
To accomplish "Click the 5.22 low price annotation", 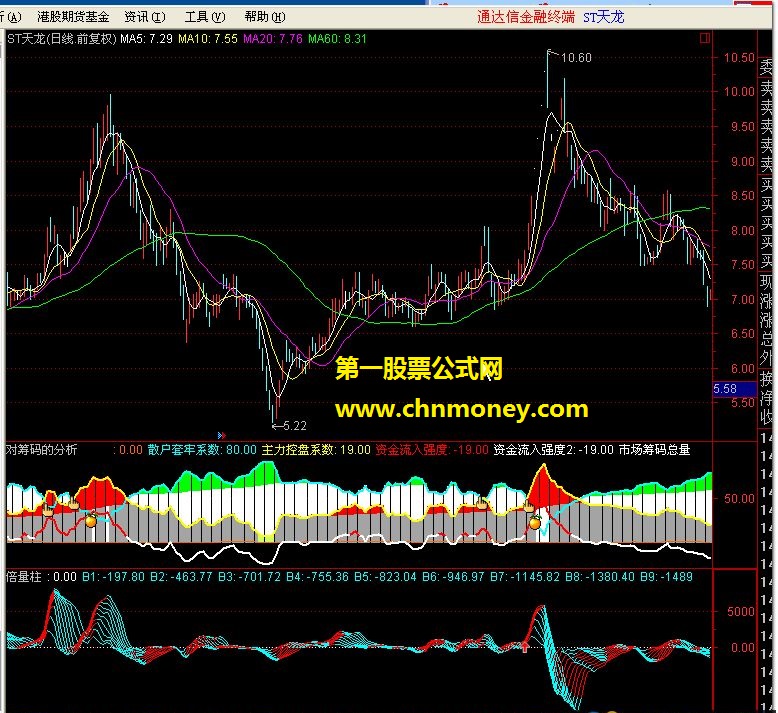I will tap(295, 426).
